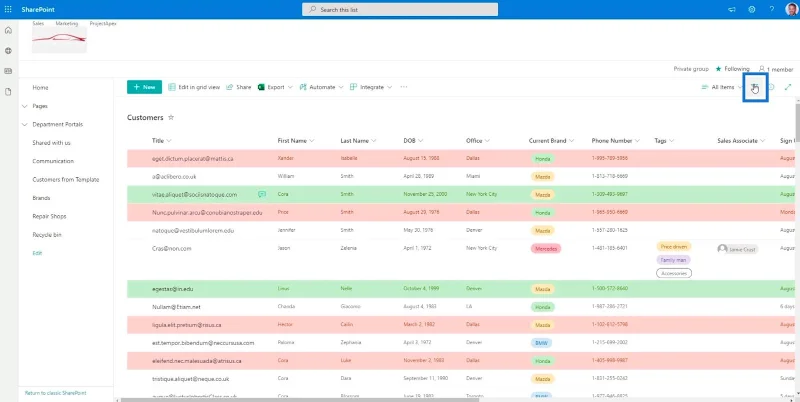Open Home in left navigation
800x402 pixels.
[40, 88]
